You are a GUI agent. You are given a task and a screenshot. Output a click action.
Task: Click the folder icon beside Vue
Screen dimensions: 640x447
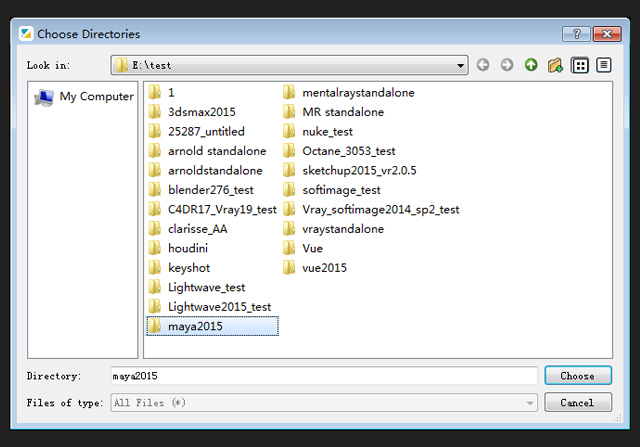289,248
